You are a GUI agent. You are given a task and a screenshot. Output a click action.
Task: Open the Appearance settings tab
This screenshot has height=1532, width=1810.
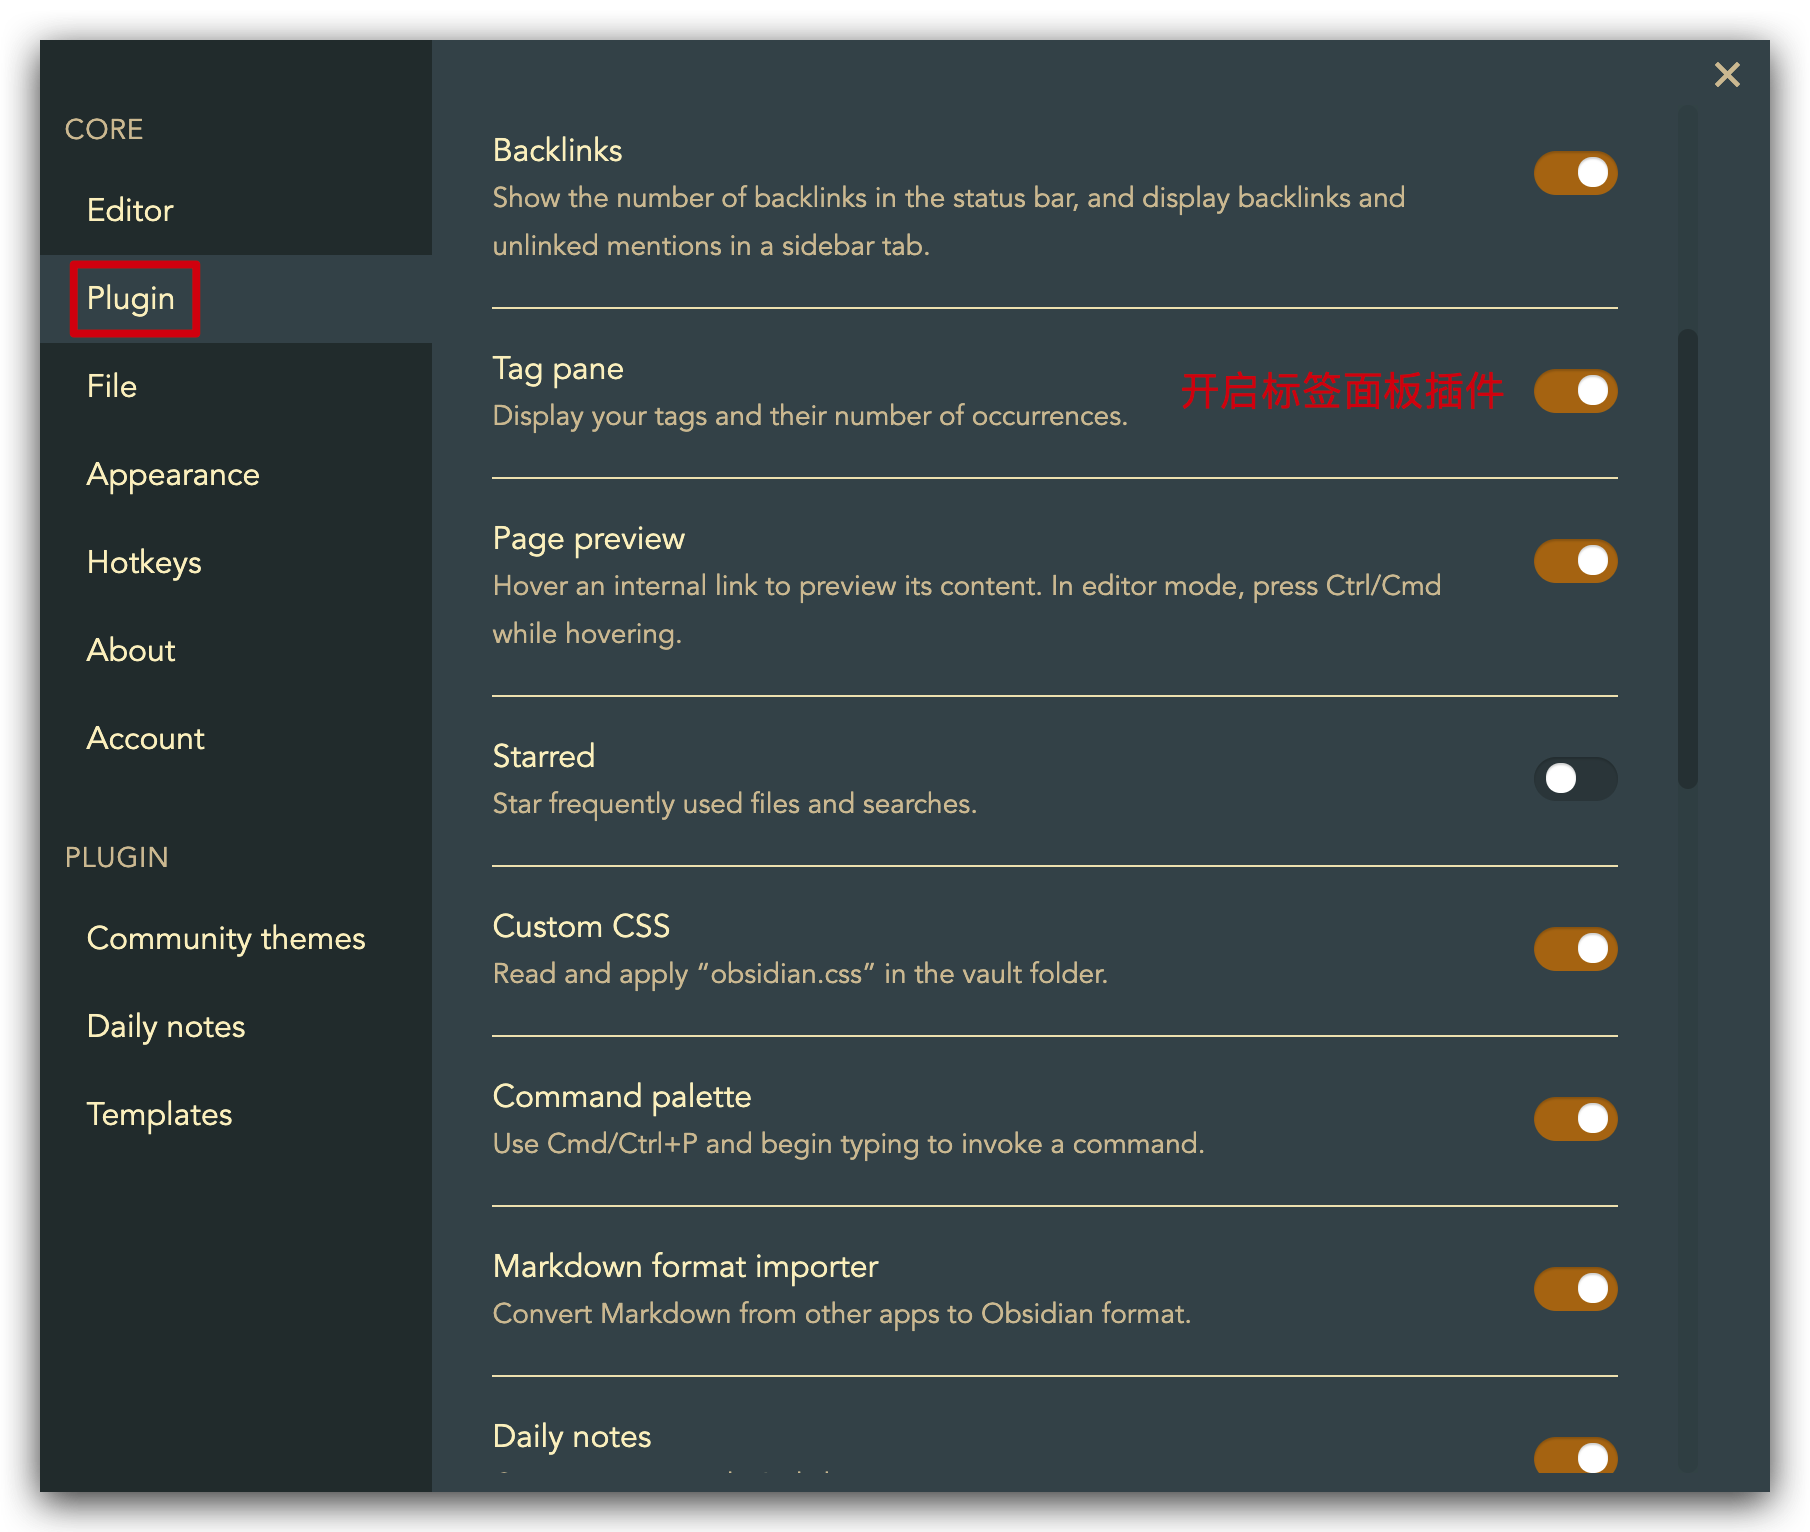tap(236, 475)
